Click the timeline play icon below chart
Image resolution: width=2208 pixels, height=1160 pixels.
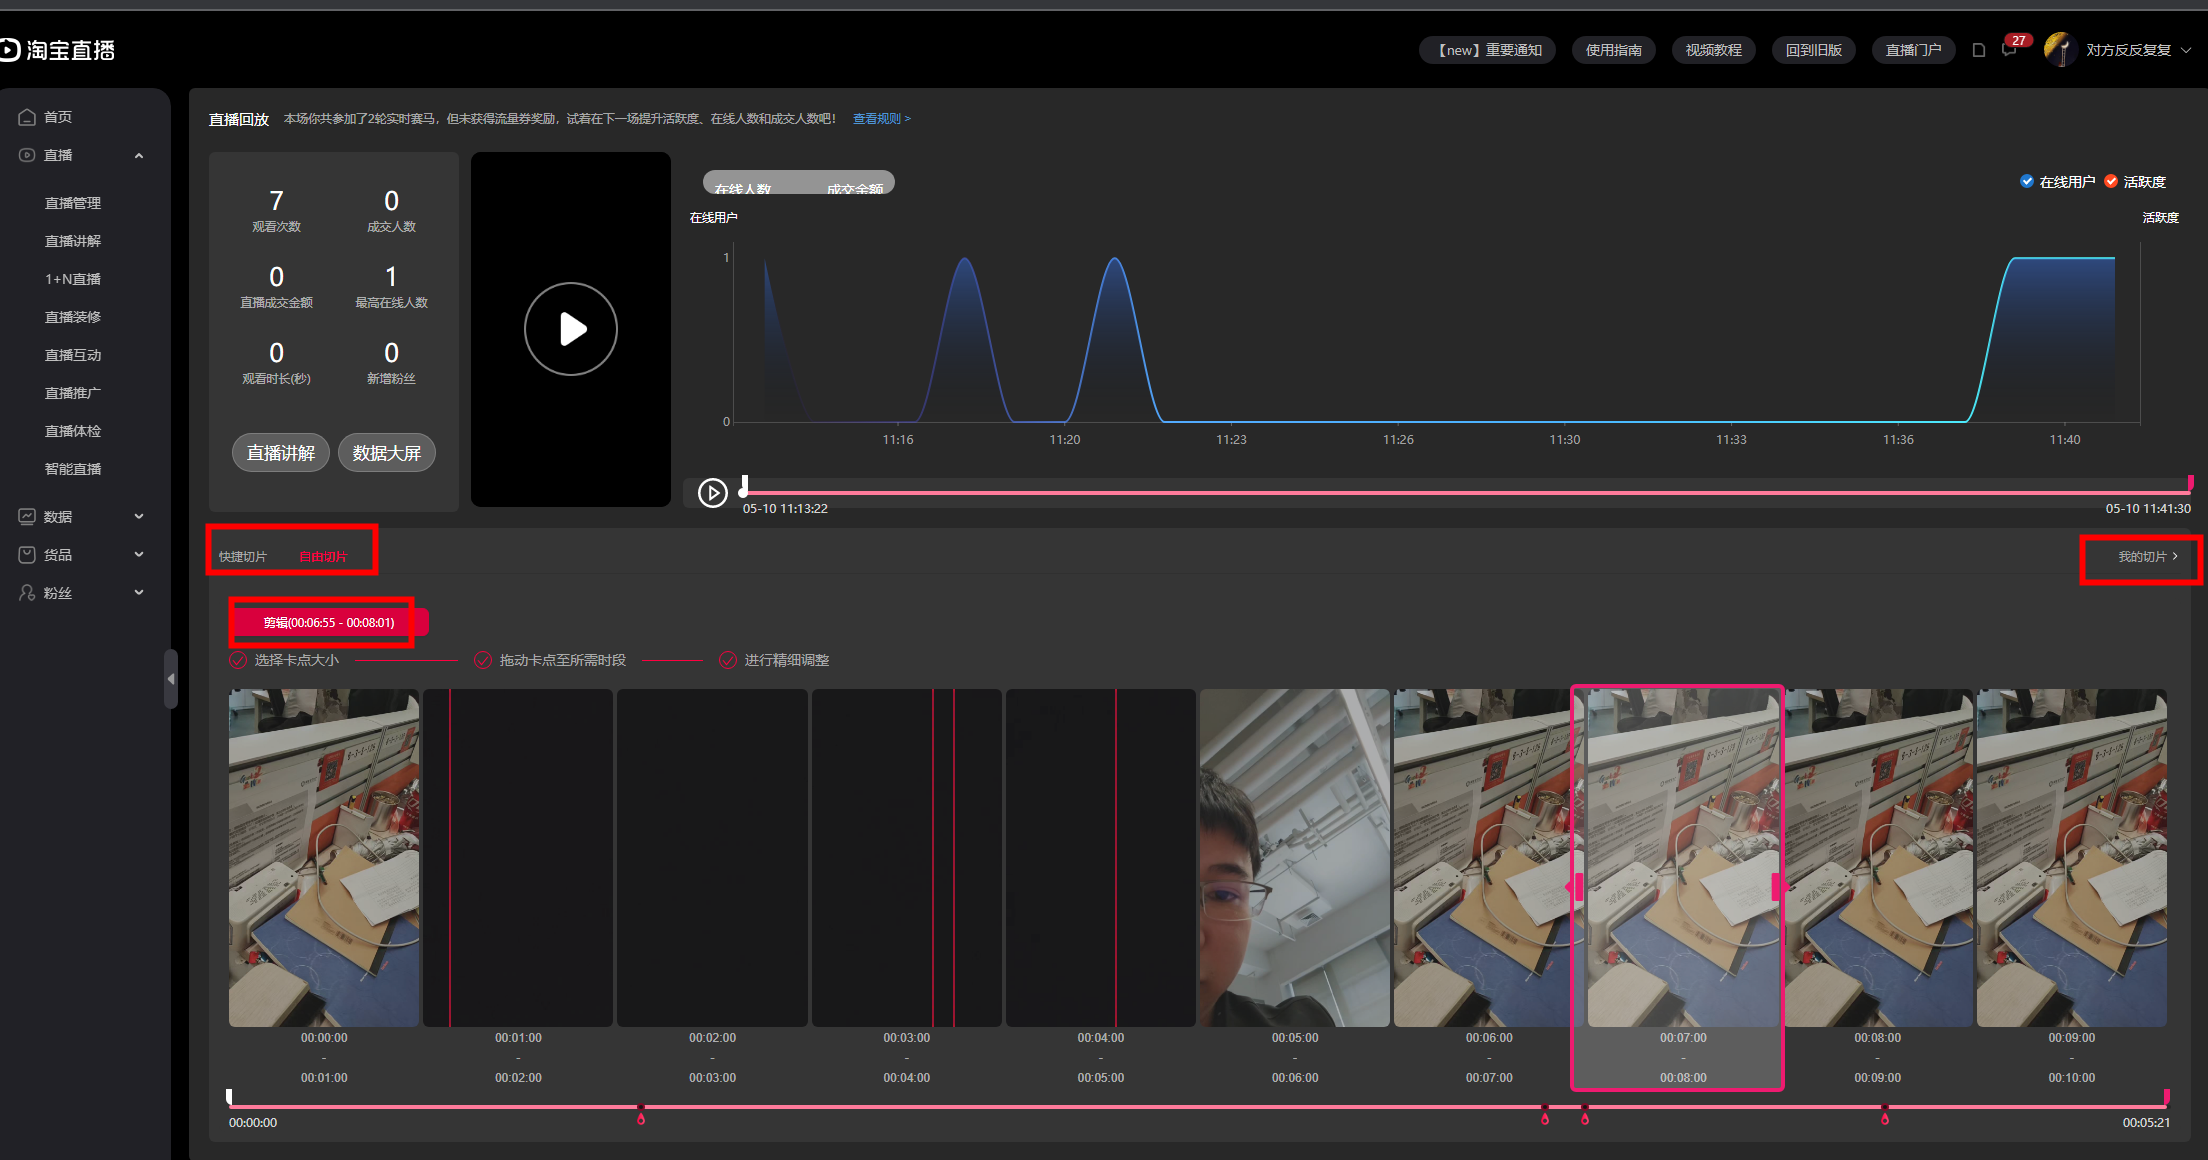pyautogui.click(x=712, y=493)
